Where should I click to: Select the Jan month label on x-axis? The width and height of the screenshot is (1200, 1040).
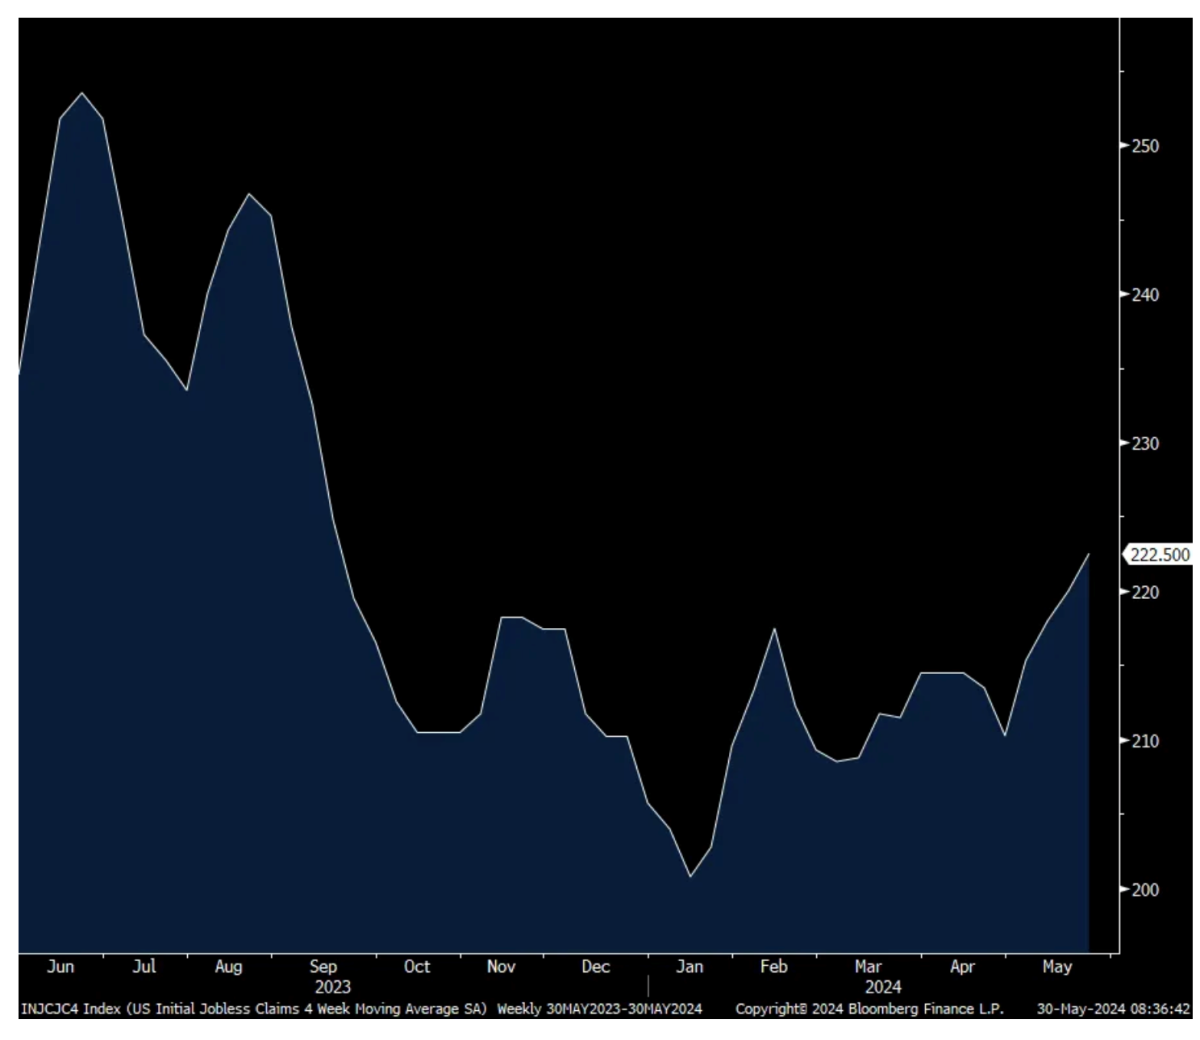click(689, 967)
